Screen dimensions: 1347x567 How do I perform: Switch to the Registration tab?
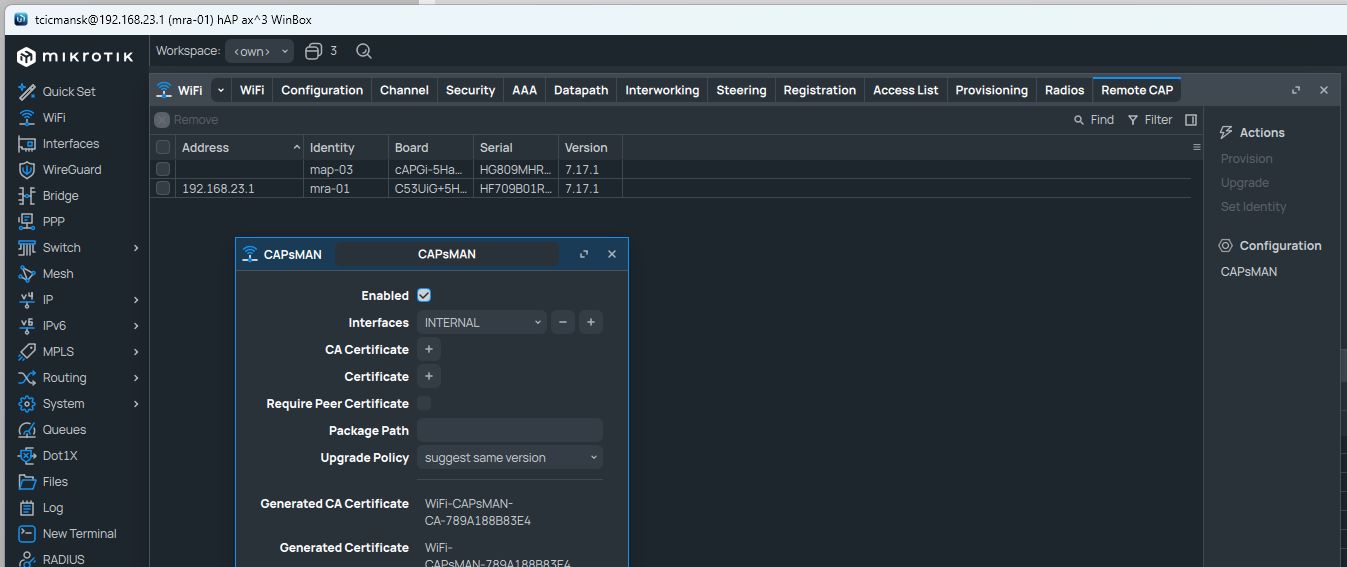820,90
